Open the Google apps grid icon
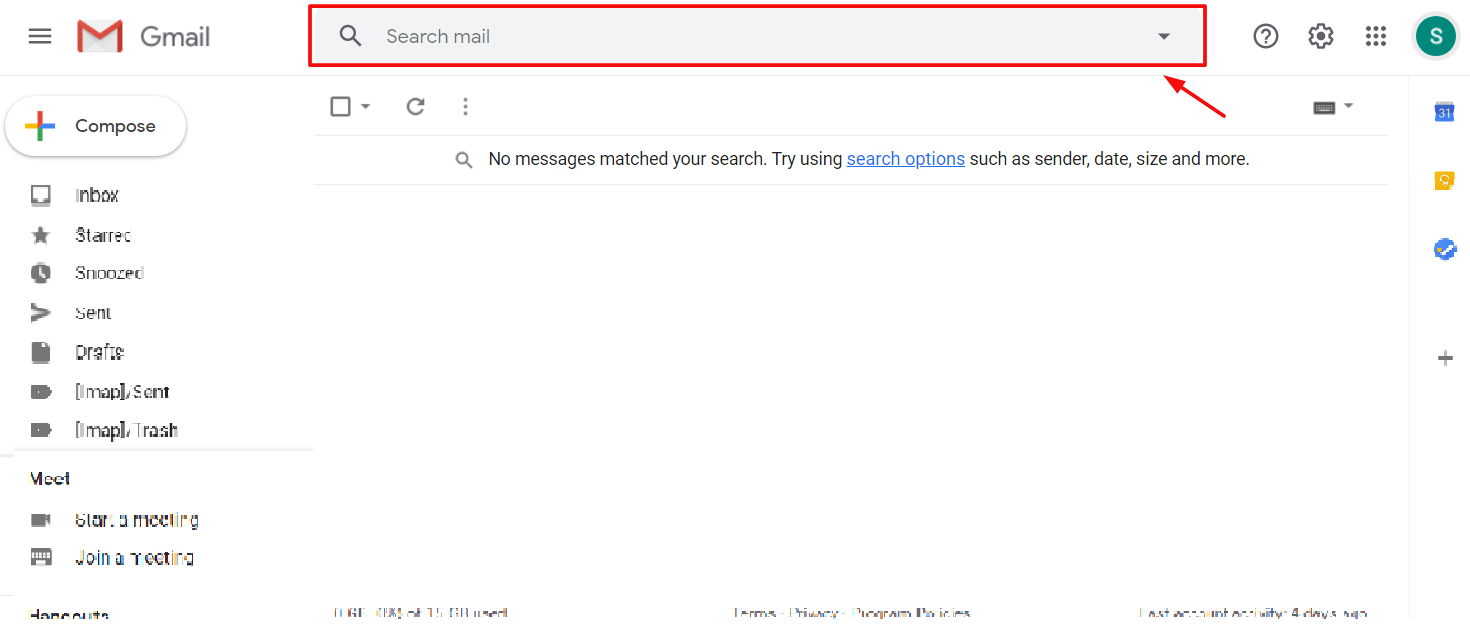This screenshot has height=629, width=1470. (1376, 36)
